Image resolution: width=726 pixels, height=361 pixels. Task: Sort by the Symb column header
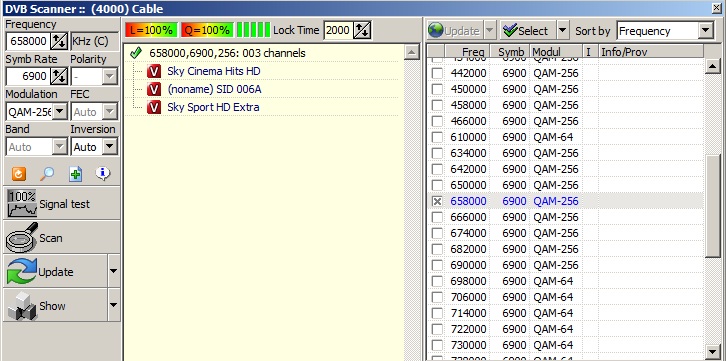coord(510,51)
